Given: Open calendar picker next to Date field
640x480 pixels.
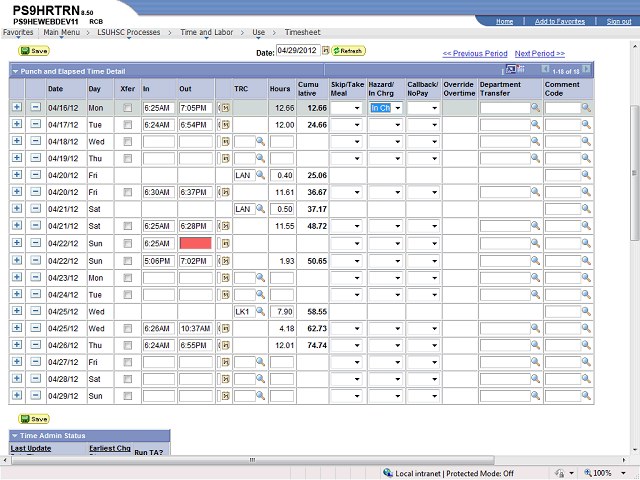Looking at the screenshot, I should [x=325, y=51].
